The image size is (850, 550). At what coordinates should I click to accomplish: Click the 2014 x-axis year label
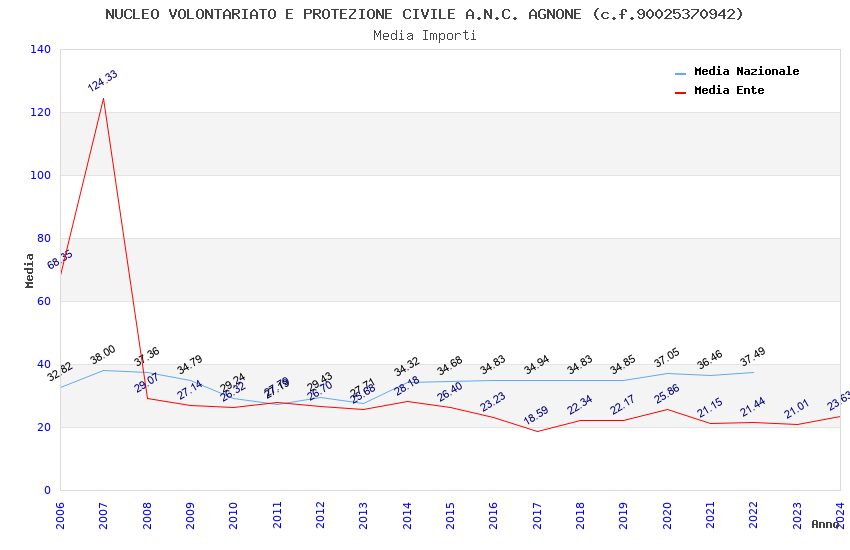pos(407,515)
